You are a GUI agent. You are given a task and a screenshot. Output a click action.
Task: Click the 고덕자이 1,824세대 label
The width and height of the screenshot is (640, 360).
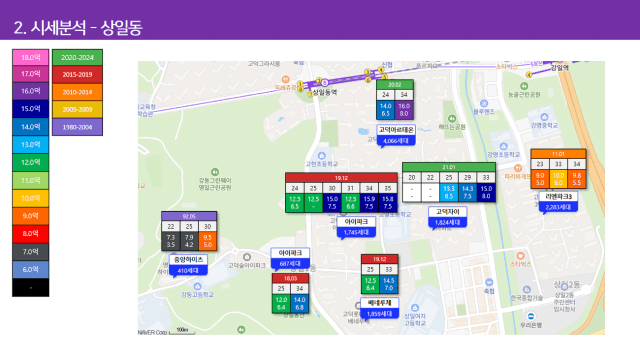click(447, 217)
